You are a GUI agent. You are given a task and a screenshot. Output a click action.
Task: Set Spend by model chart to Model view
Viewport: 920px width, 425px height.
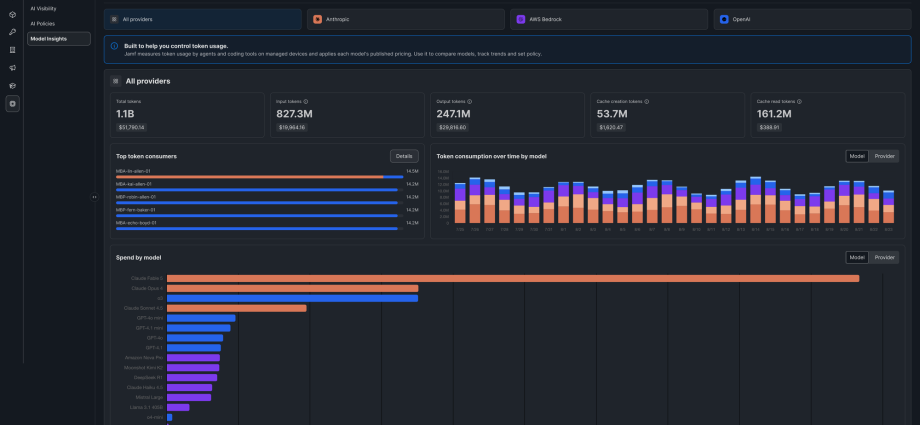pyautogui.click(x=857, y=258)
